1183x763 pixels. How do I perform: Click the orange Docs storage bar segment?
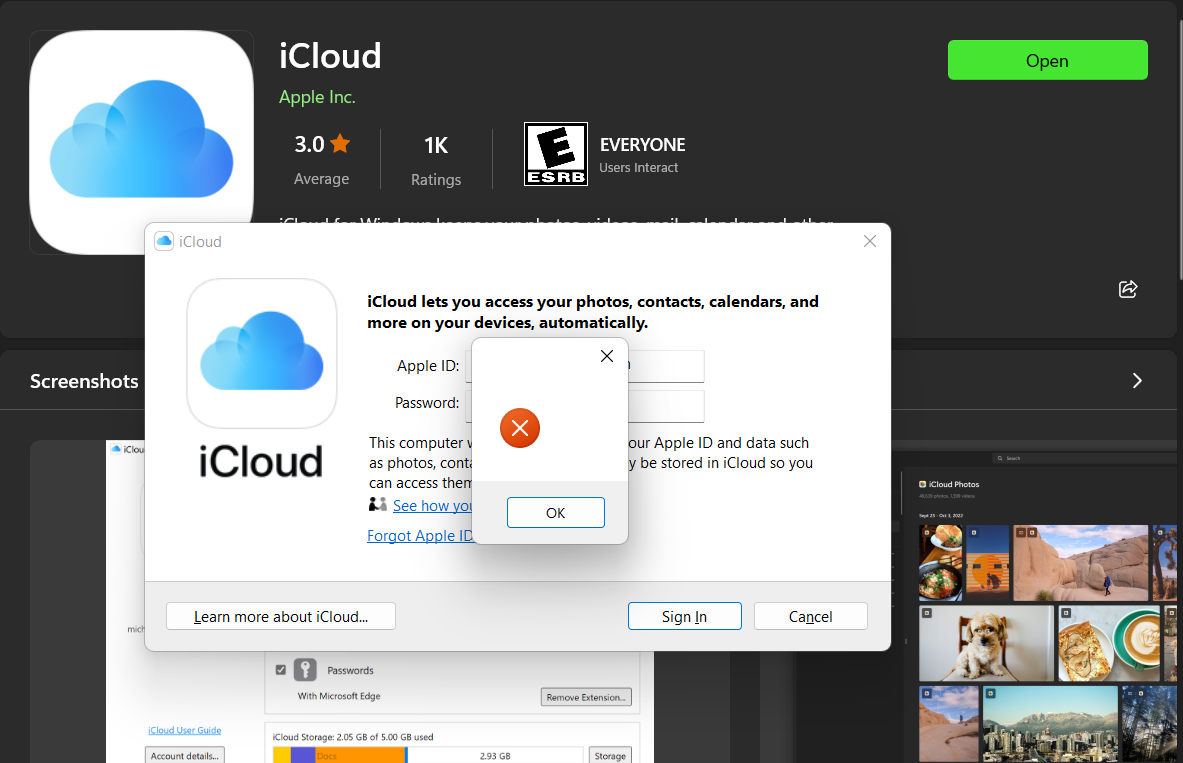pos(360,755)
